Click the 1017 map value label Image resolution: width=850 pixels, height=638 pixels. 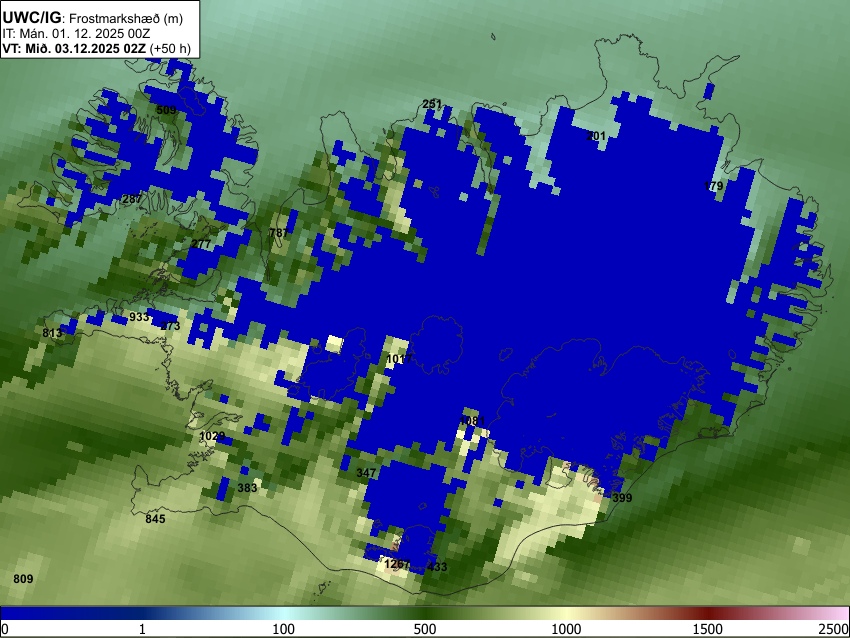[400, 359]
